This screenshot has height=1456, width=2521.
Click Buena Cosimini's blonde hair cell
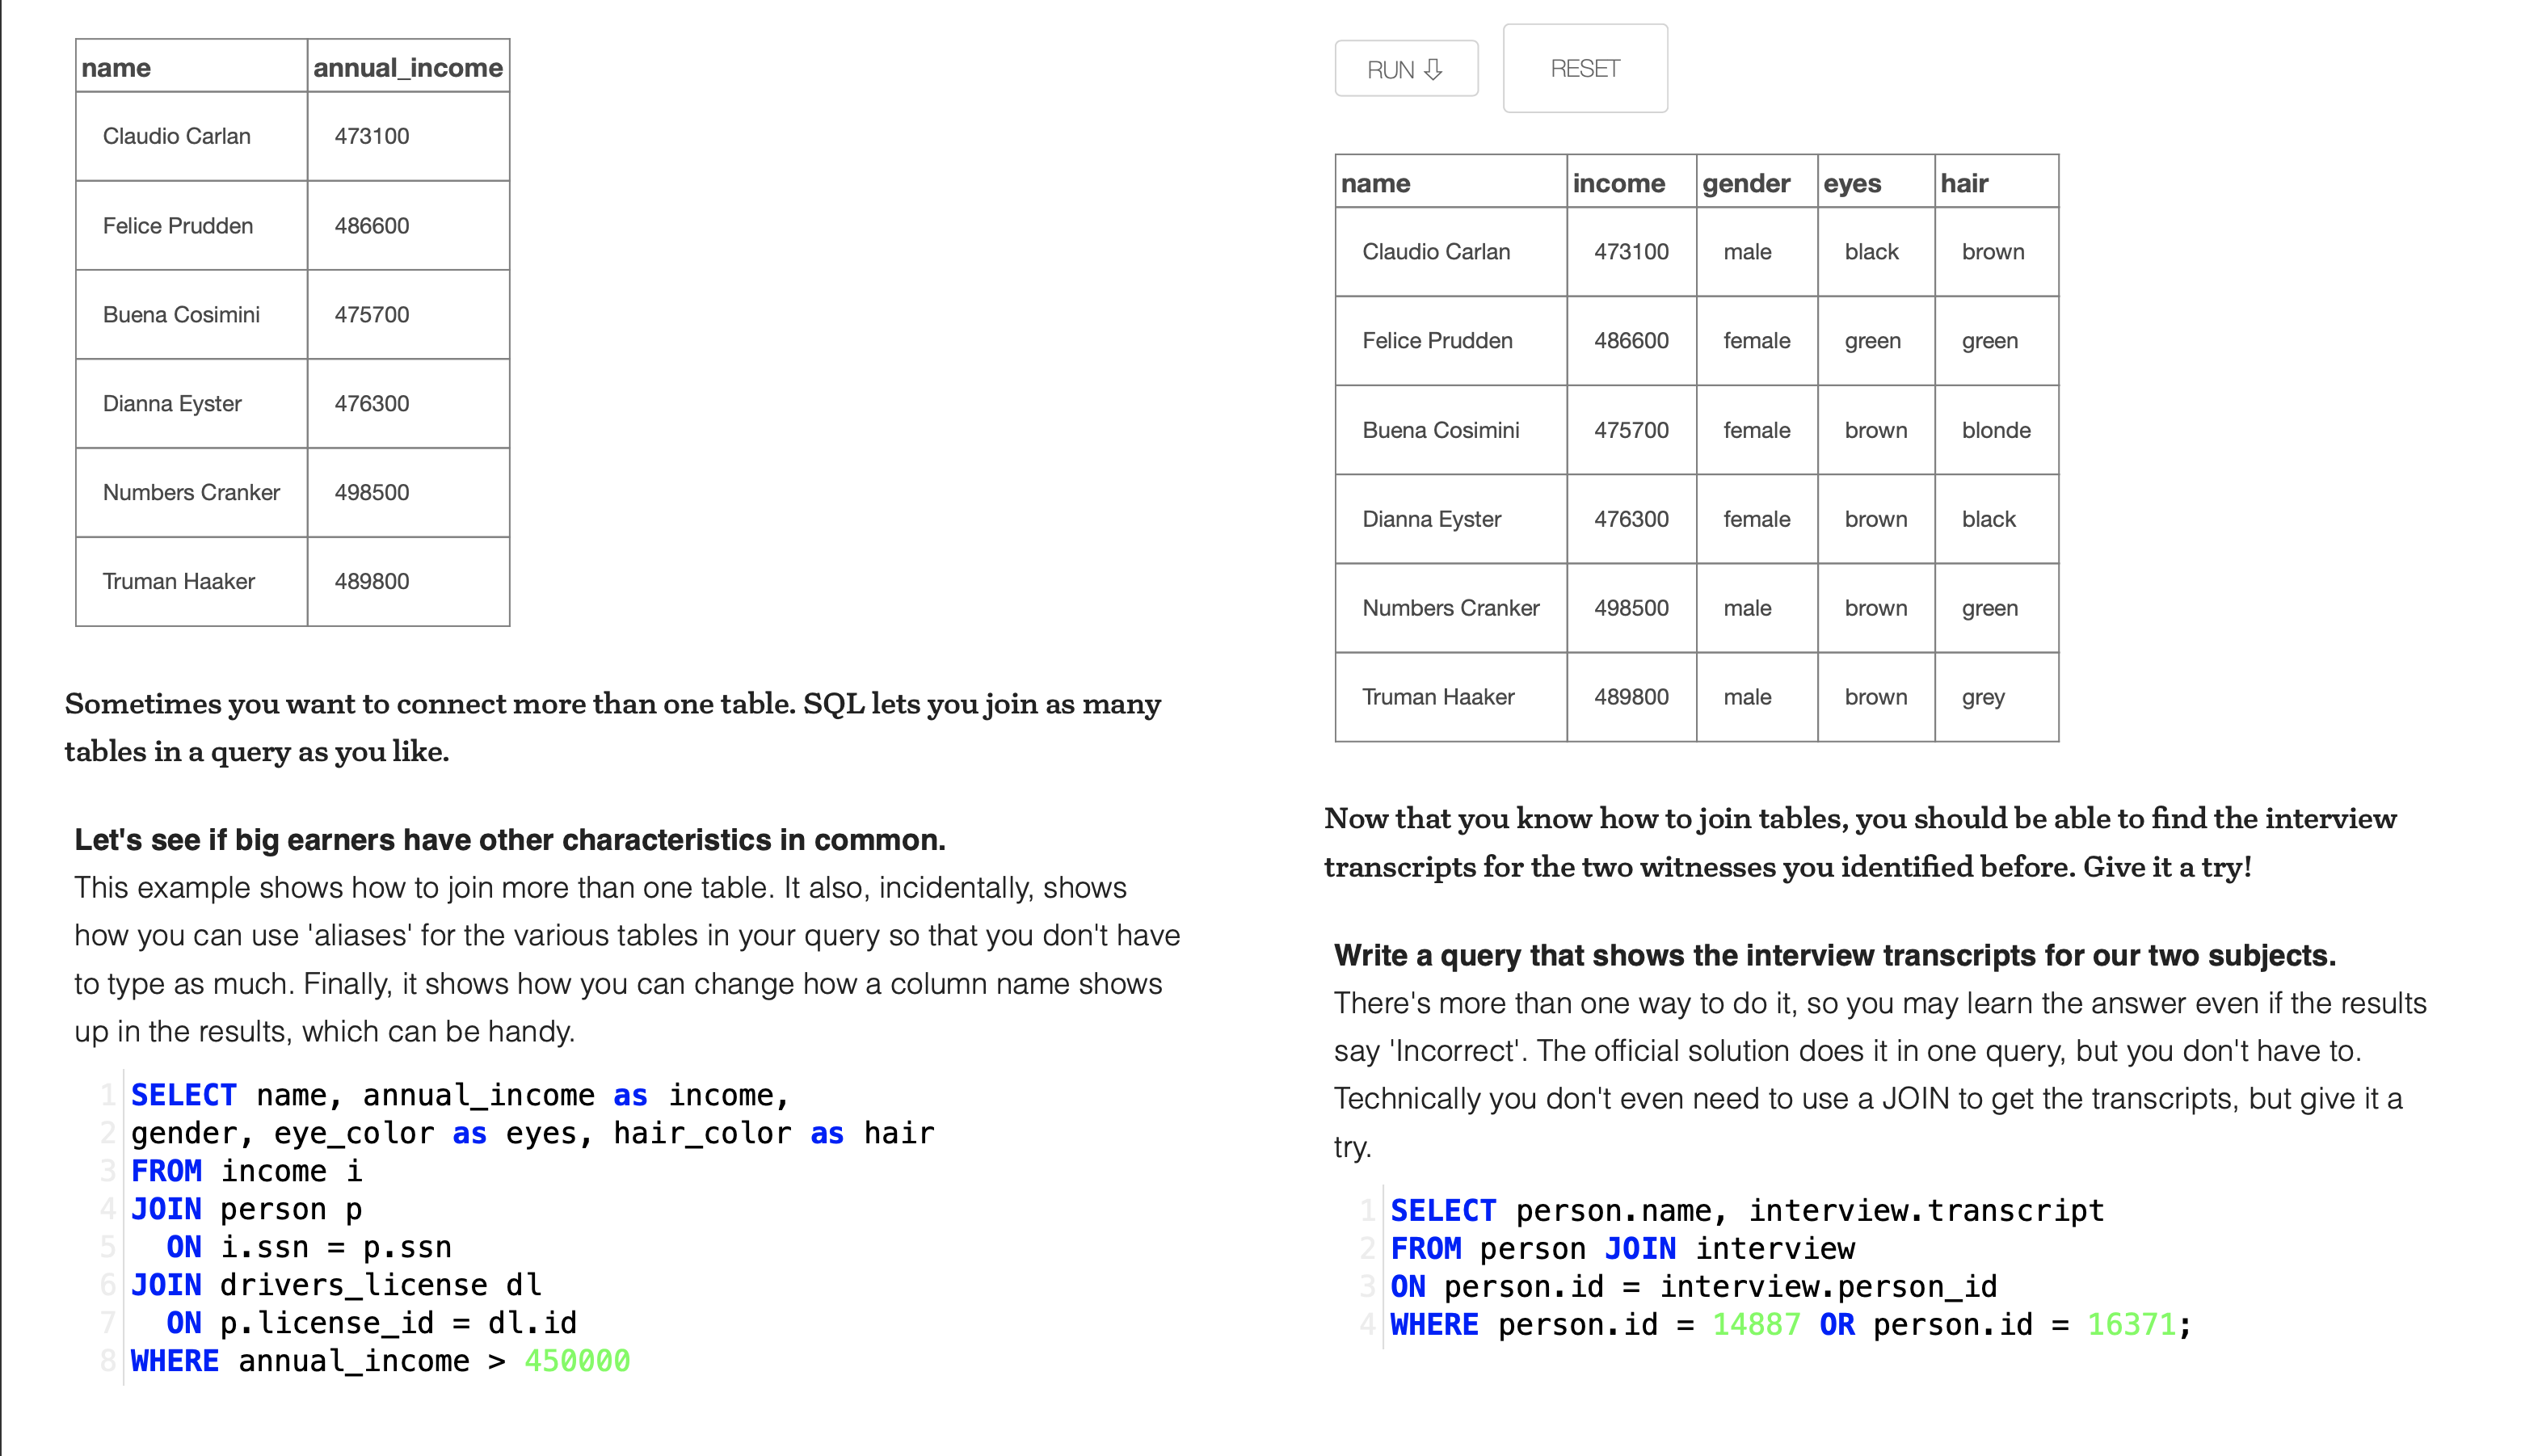point(1996,429)
